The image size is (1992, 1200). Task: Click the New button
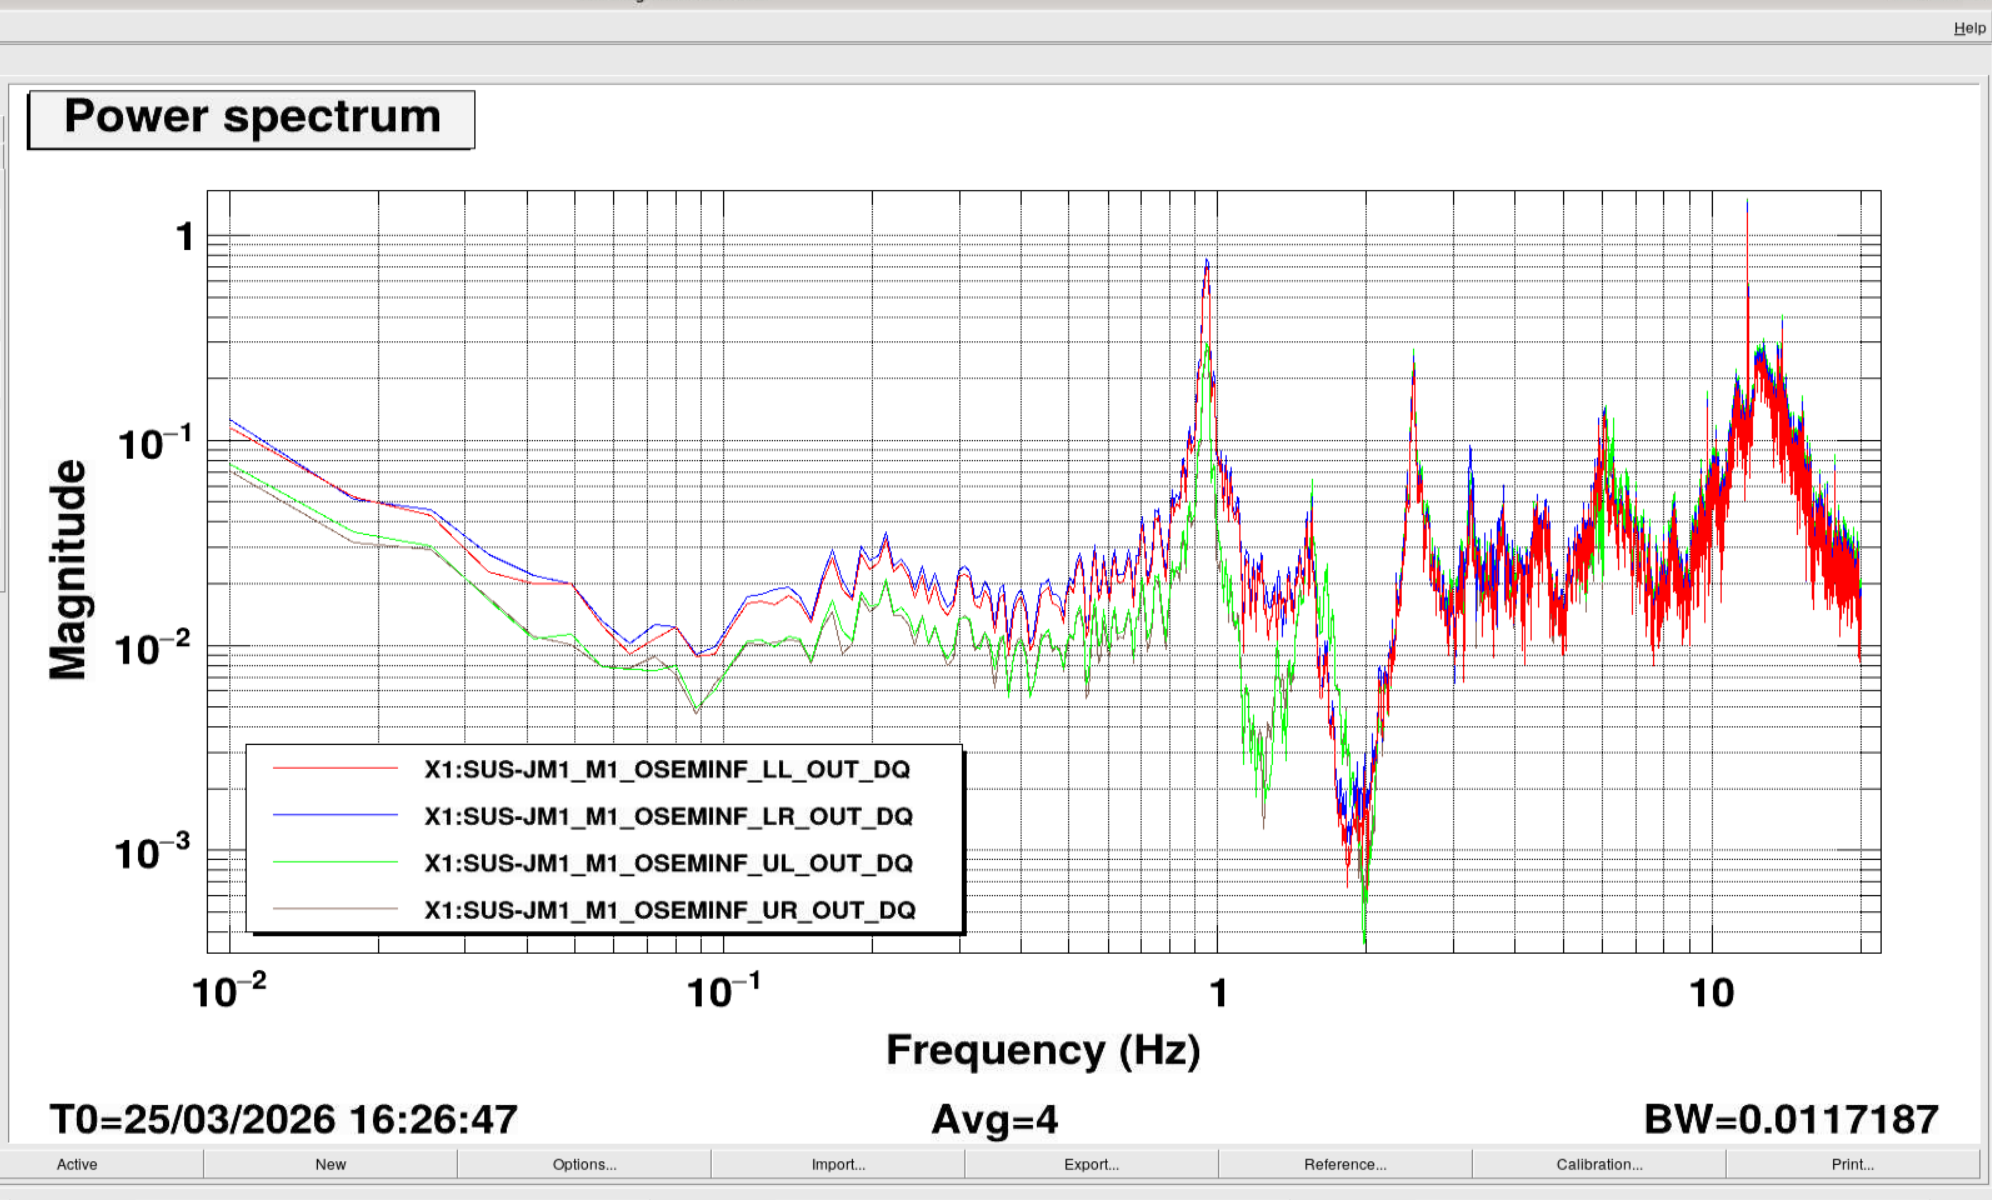(330, 1164)
